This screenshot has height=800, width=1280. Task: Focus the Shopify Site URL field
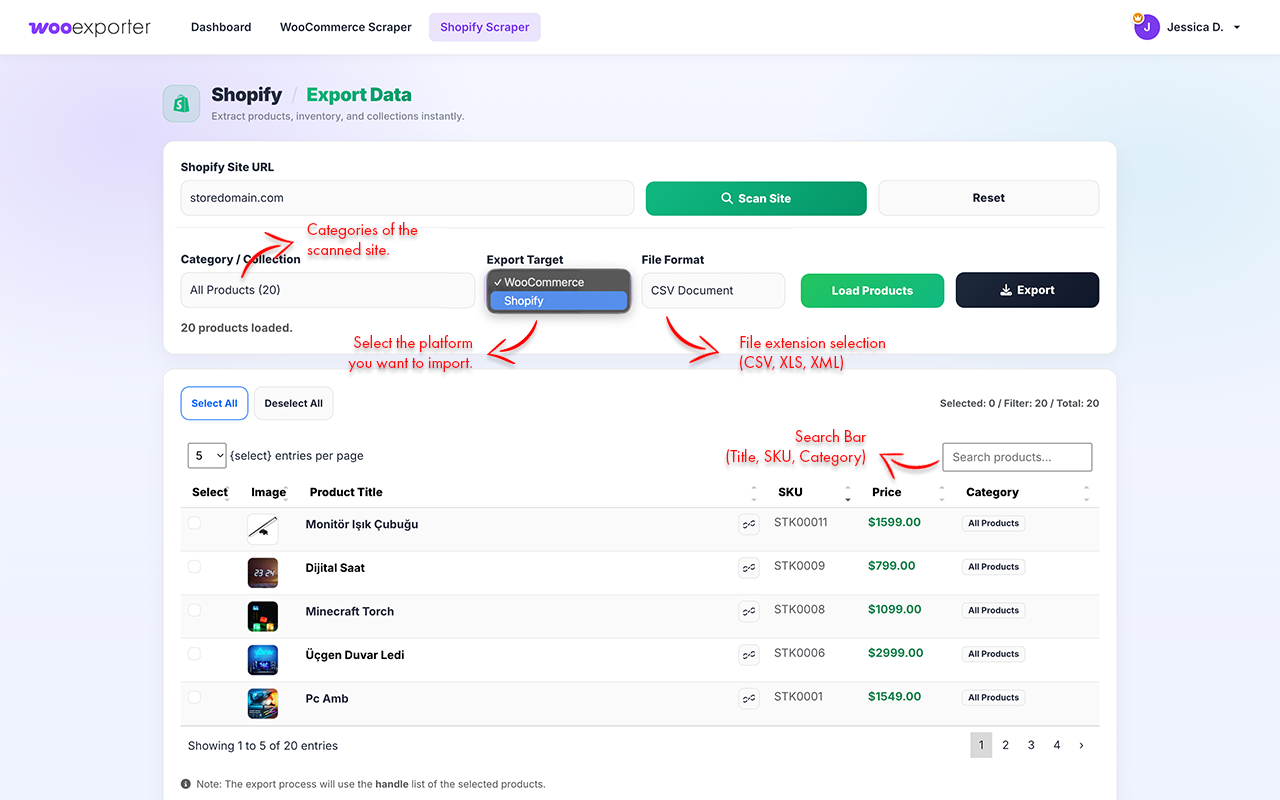click(x=407, y=198)
